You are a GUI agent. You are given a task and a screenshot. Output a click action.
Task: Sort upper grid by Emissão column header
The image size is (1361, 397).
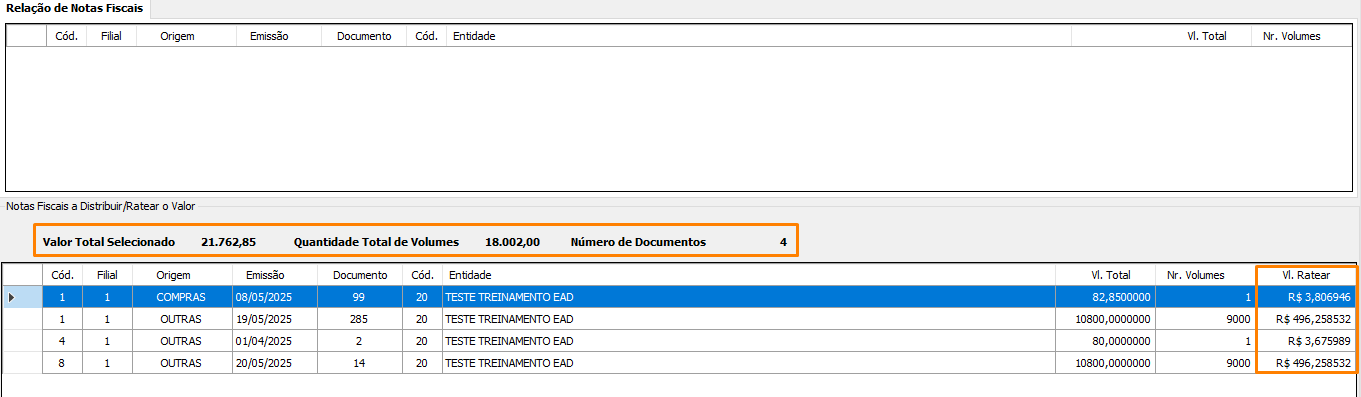pos(269,36)
